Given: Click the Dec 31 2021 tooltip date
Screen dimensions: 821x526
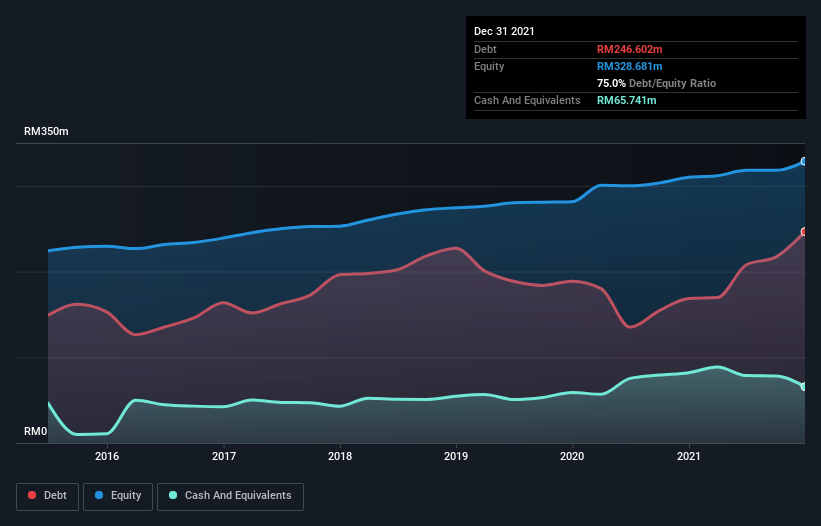Looking at the screenshot, I should click(504, 31).
